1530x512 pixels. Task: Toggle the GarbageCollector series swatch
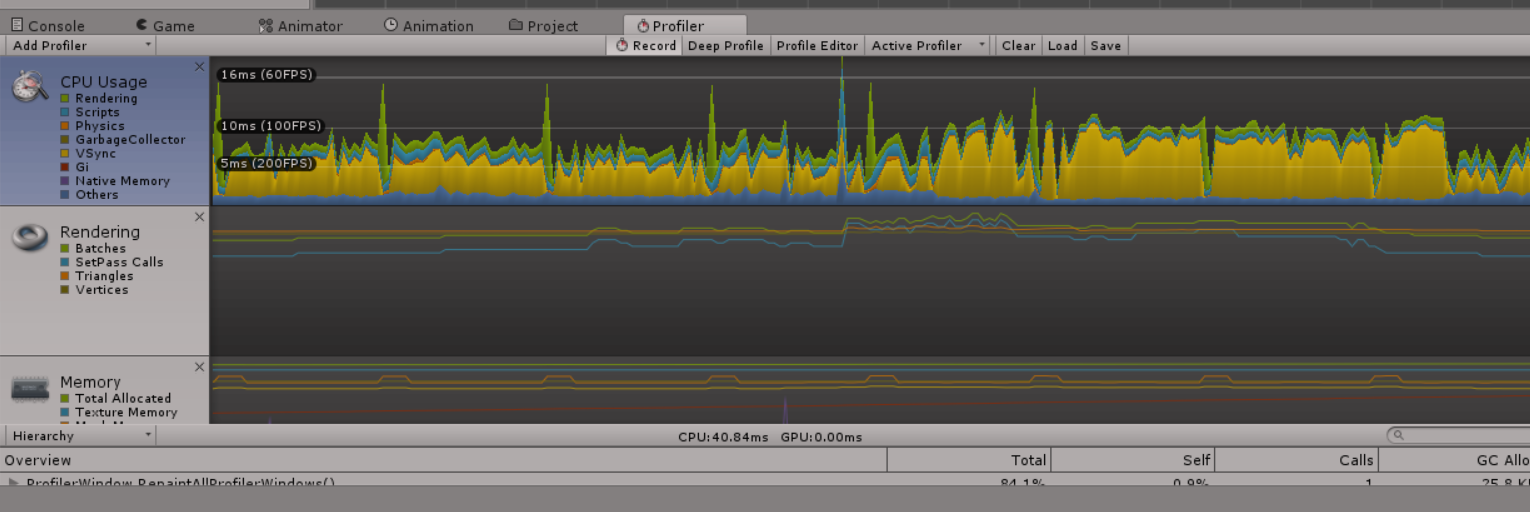point(65,140)
